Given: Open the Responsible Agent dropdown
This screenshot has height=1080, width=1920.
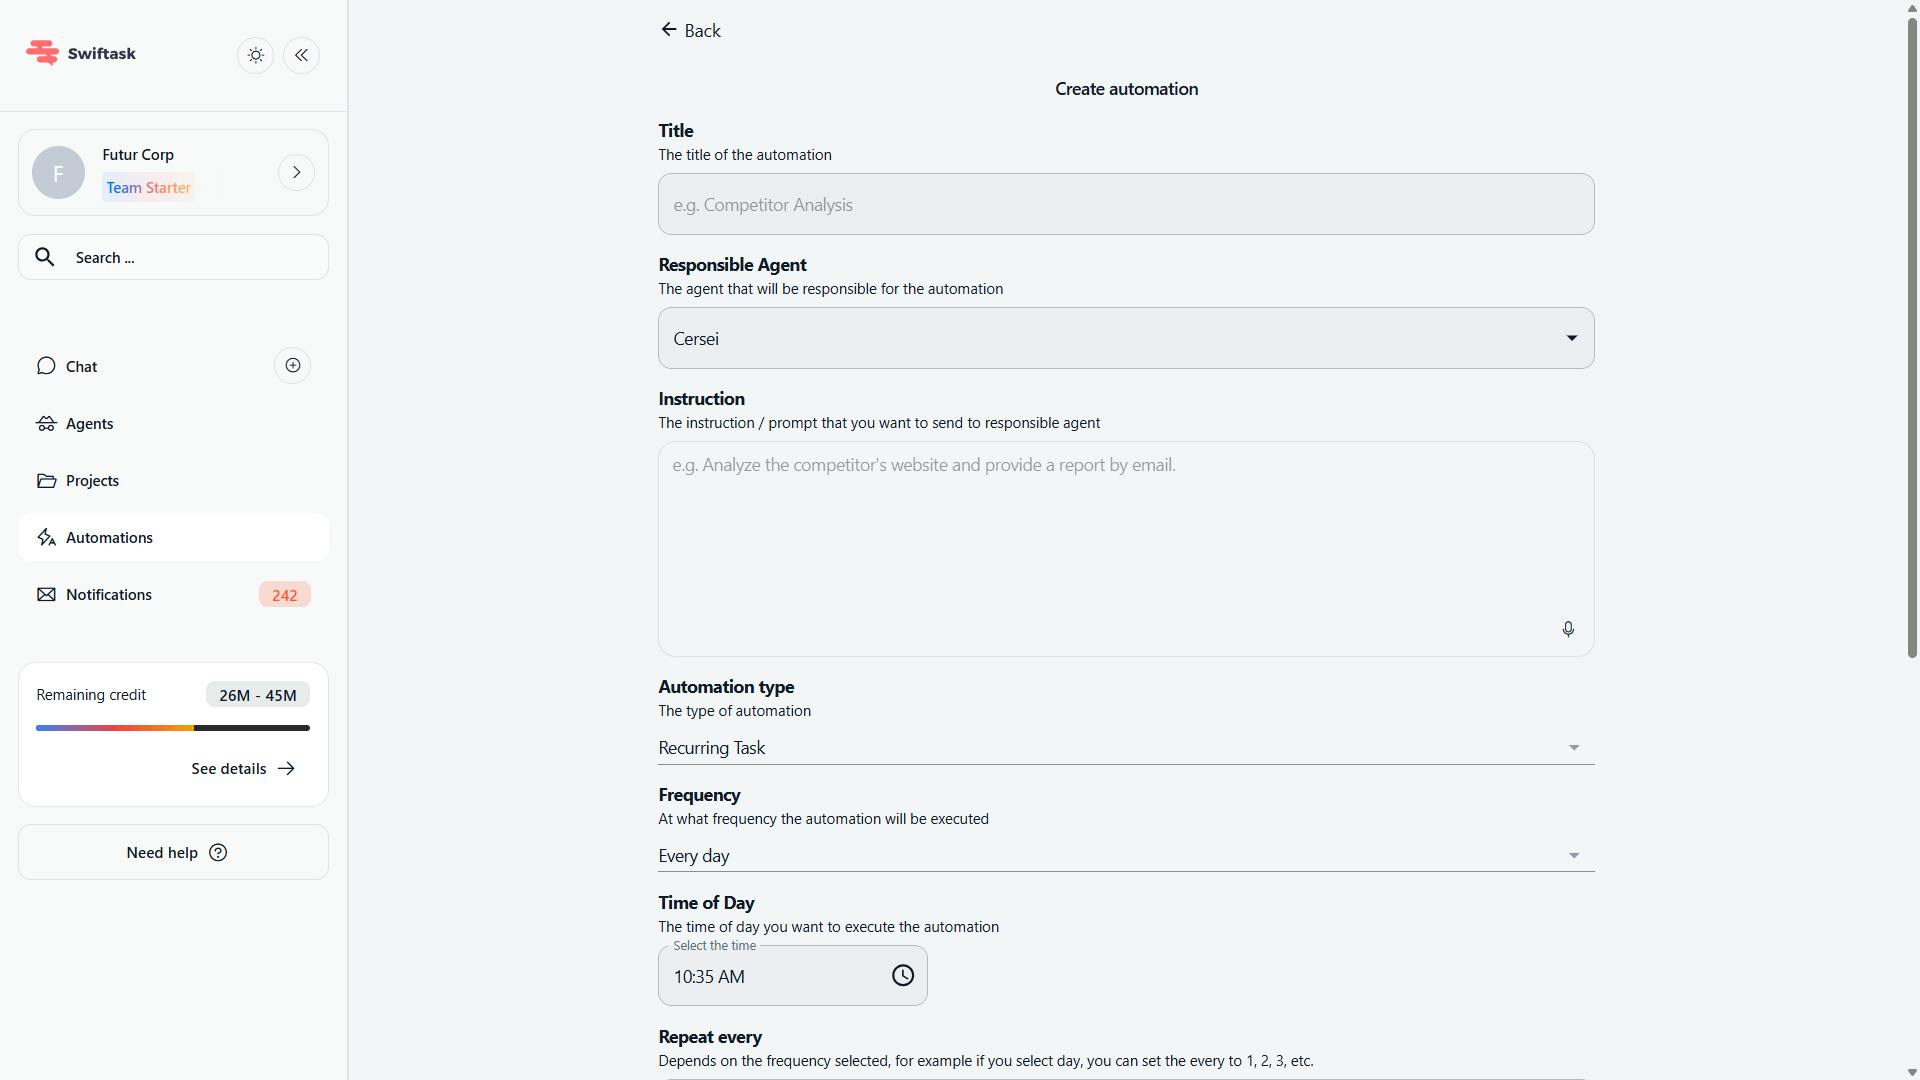Looking at the screenshot, I should click(1125, 339).
